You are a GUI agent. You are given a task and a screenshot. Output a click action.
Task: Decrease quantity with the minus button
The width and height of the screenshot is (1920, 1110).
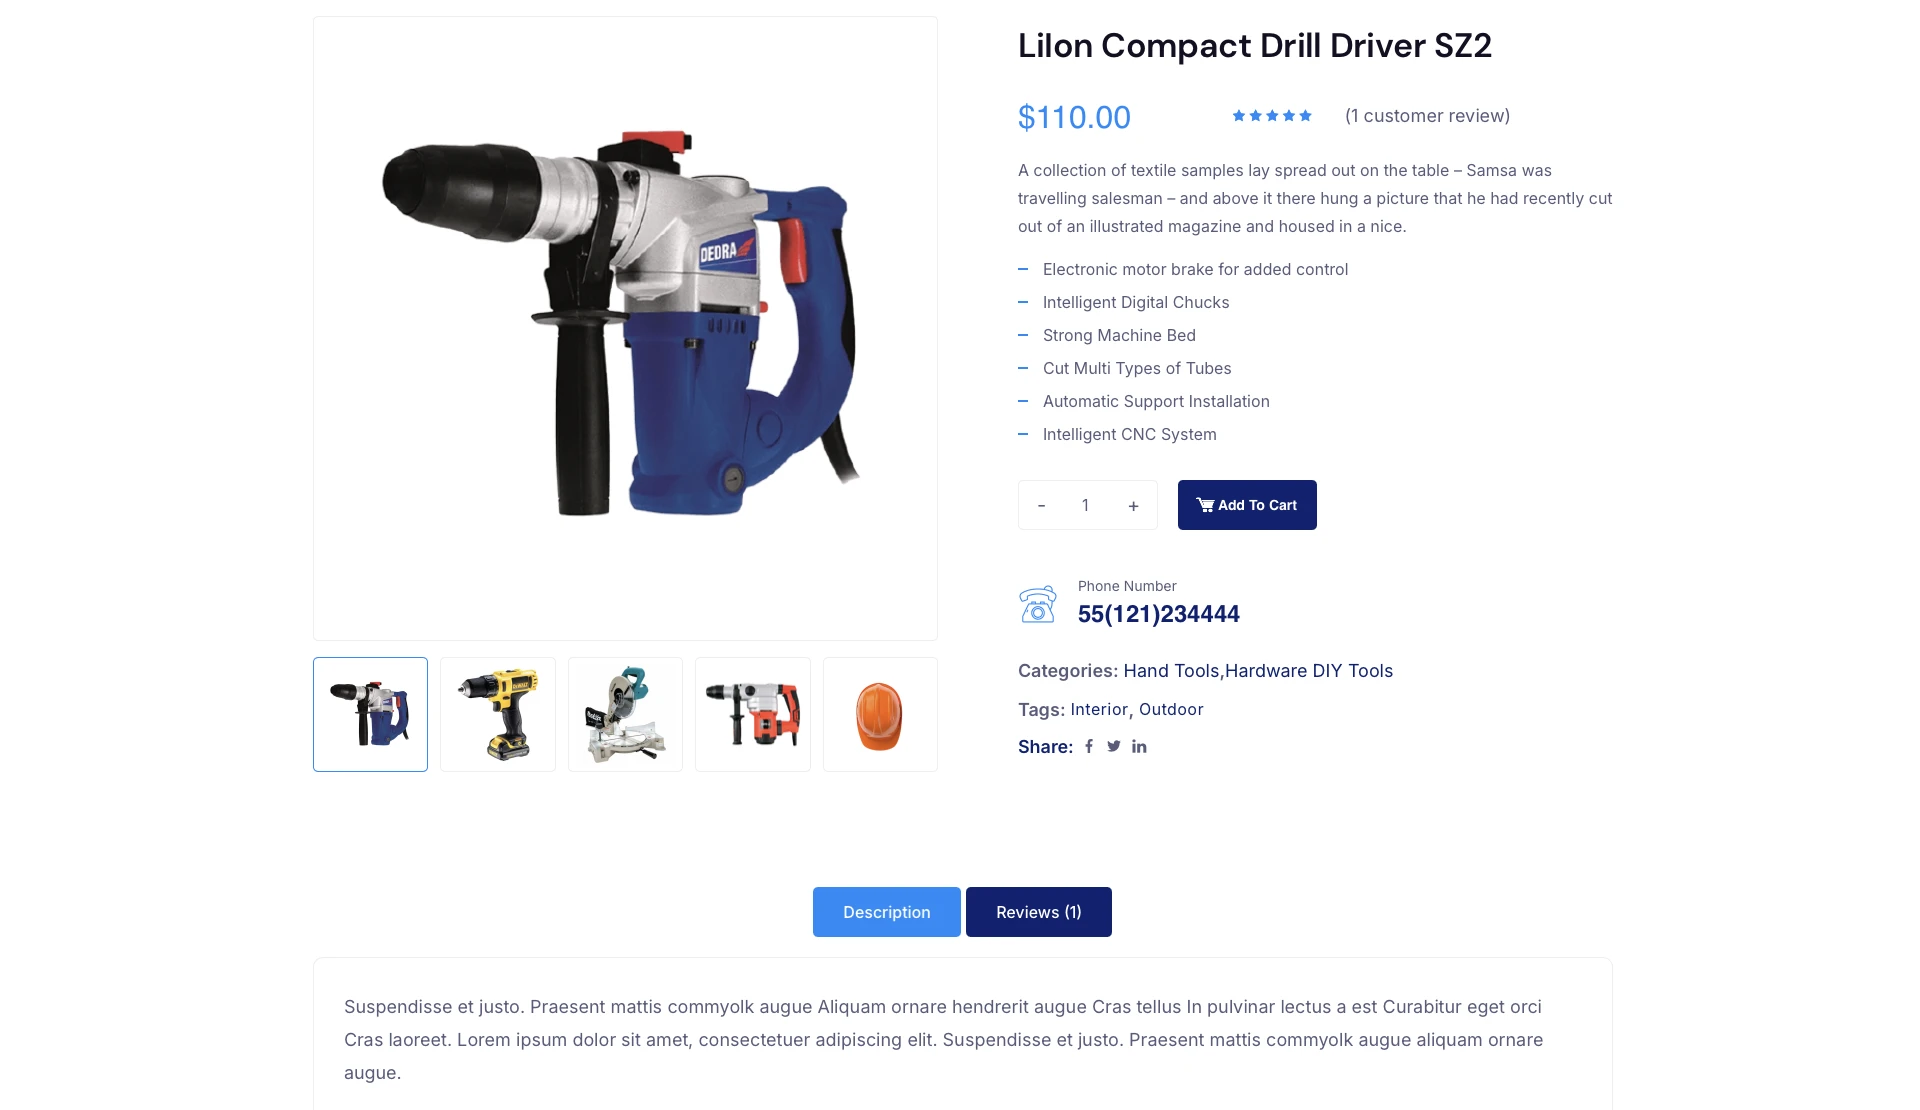click(x=1041, y=505)
